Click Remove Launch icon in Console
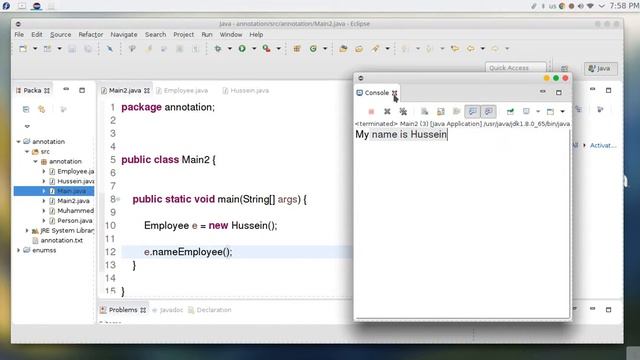Viewport: 640px width, 360px height. [x=387, y=111]
